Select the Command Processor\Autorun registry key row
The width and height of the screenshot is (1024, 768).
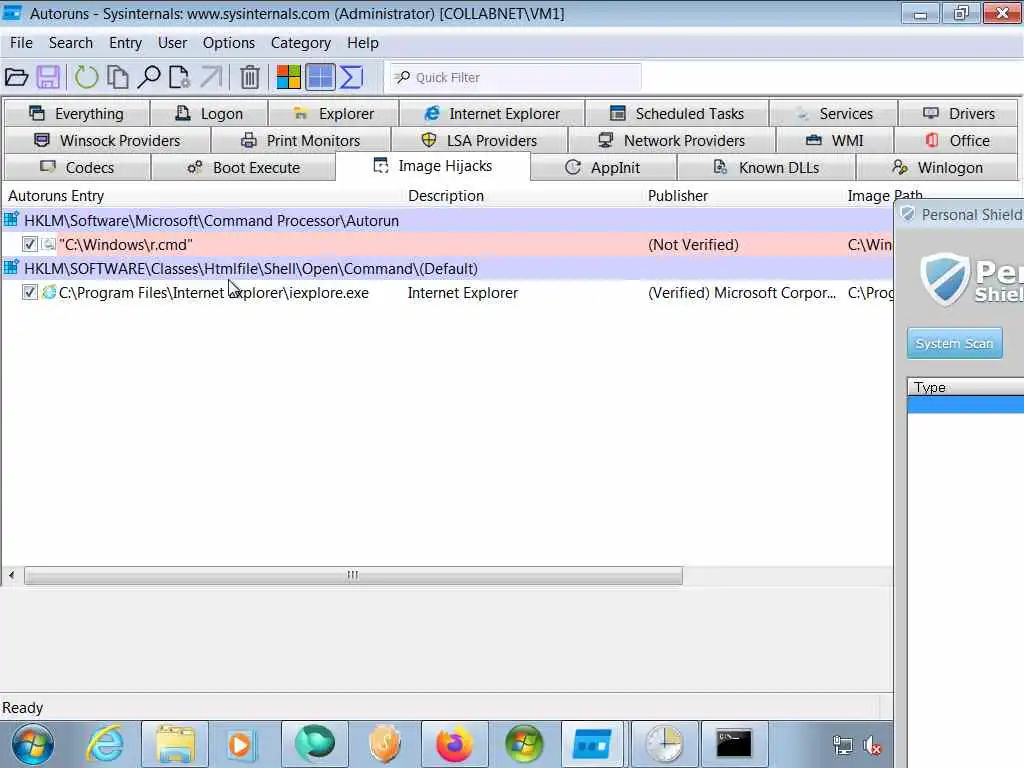pyautogui.click(x=447, y=221)
